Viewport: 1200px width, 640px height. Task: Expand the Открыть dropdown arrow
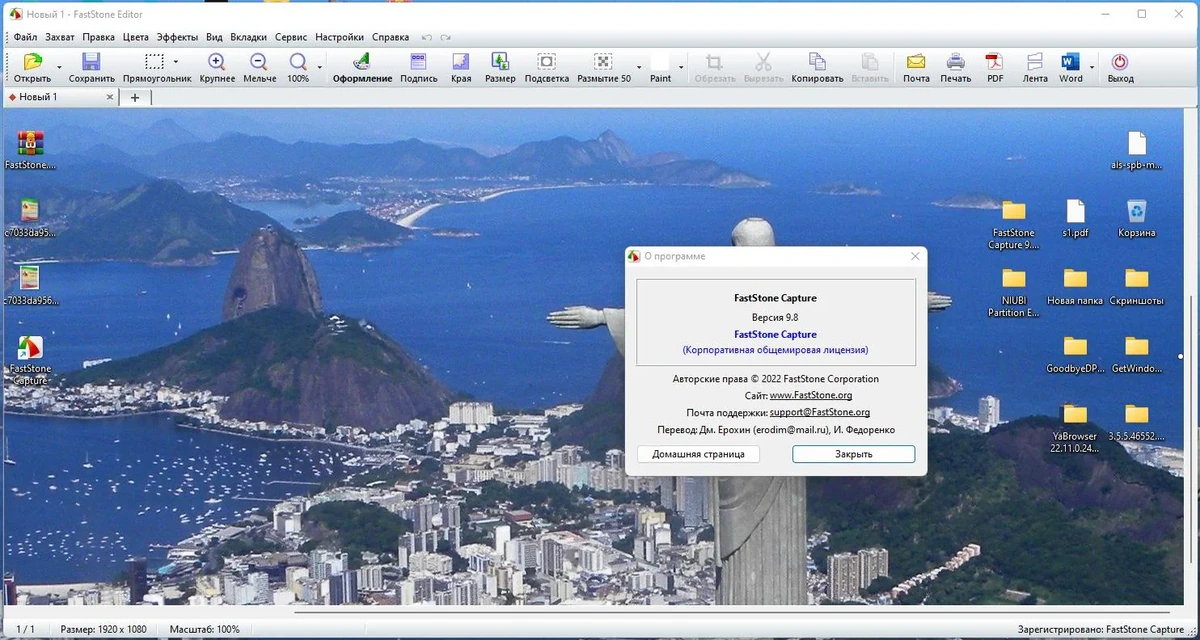(59, 68)
